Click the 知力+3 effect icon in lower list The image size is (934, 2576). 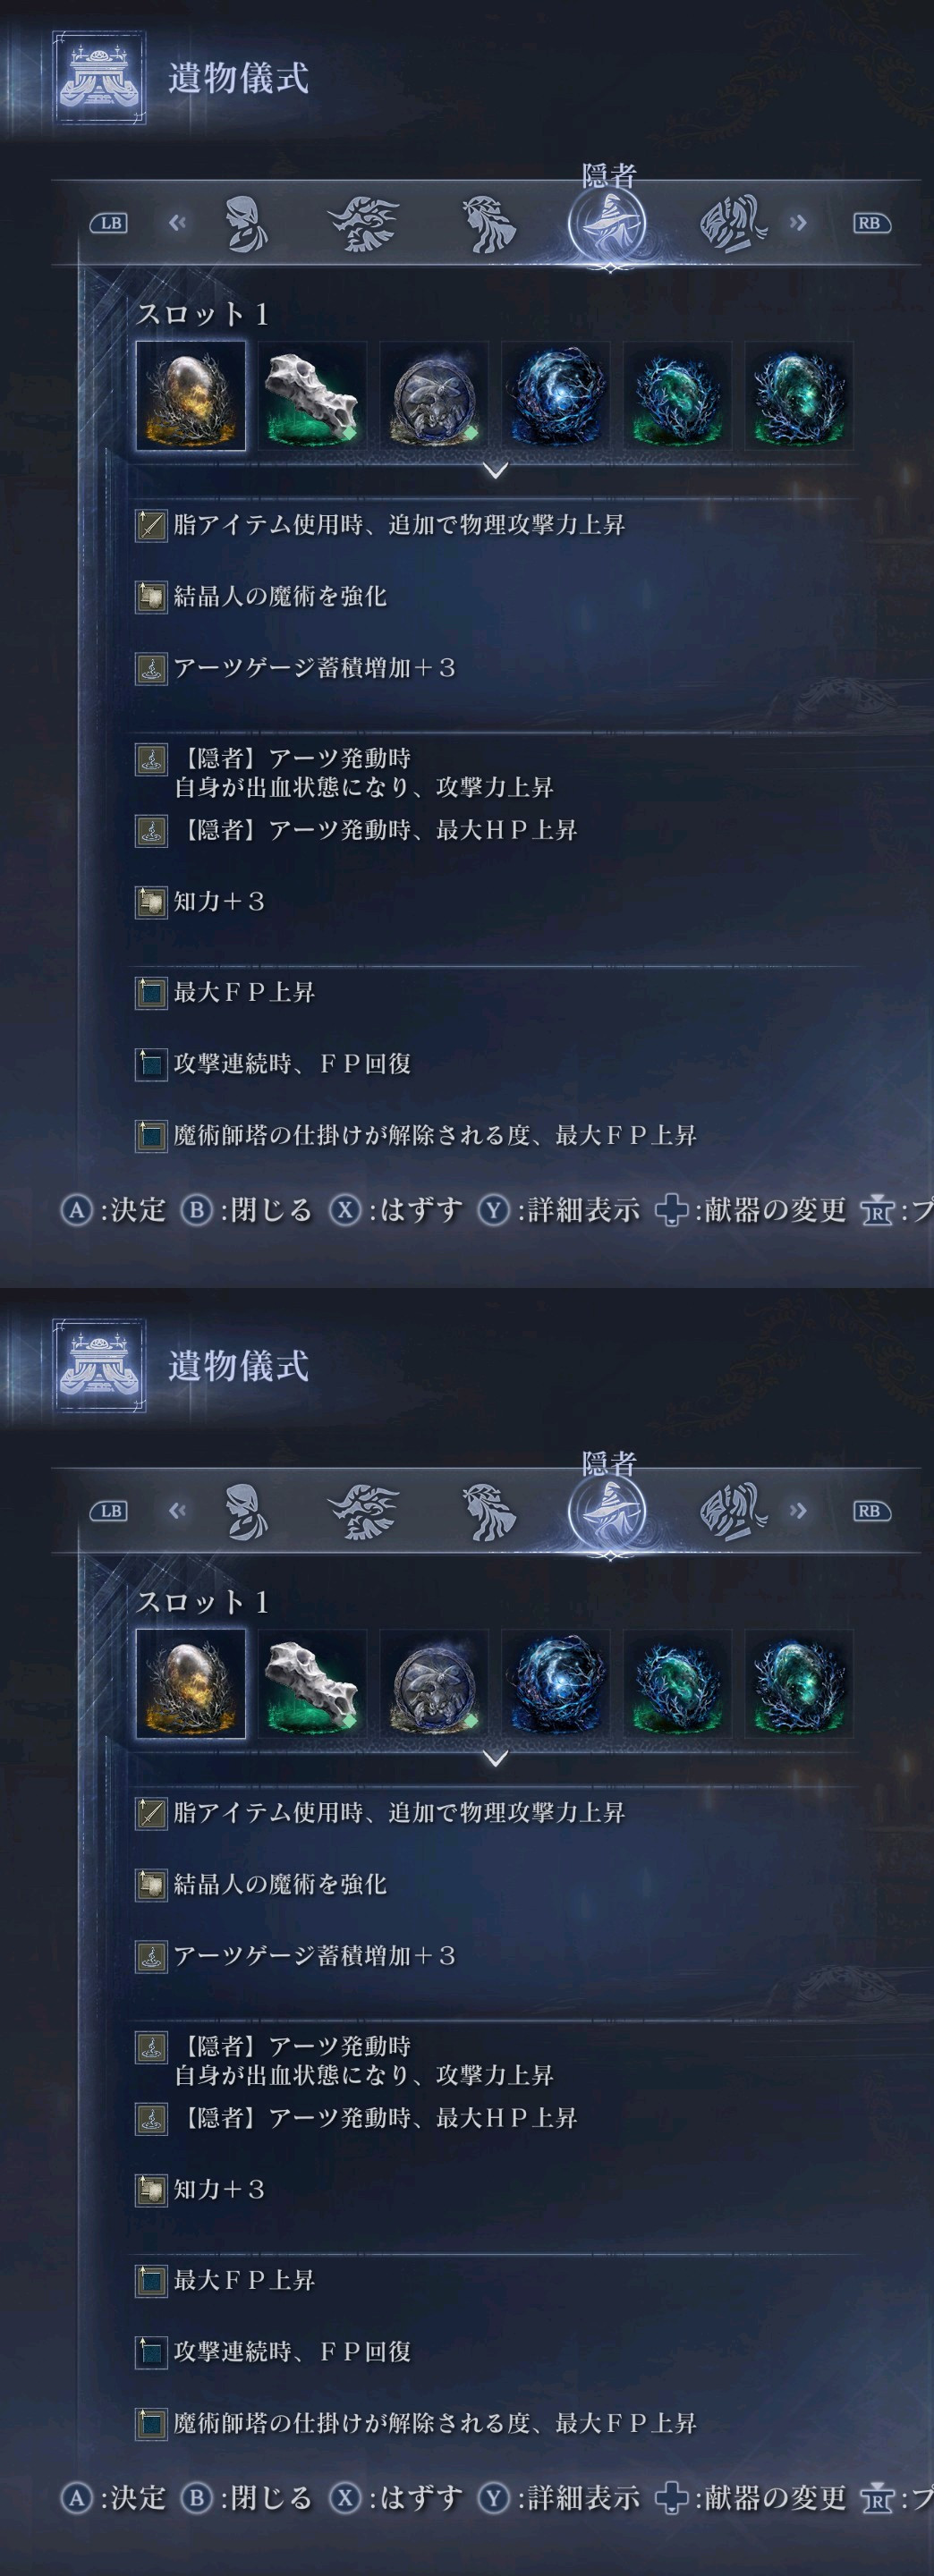151,2190
